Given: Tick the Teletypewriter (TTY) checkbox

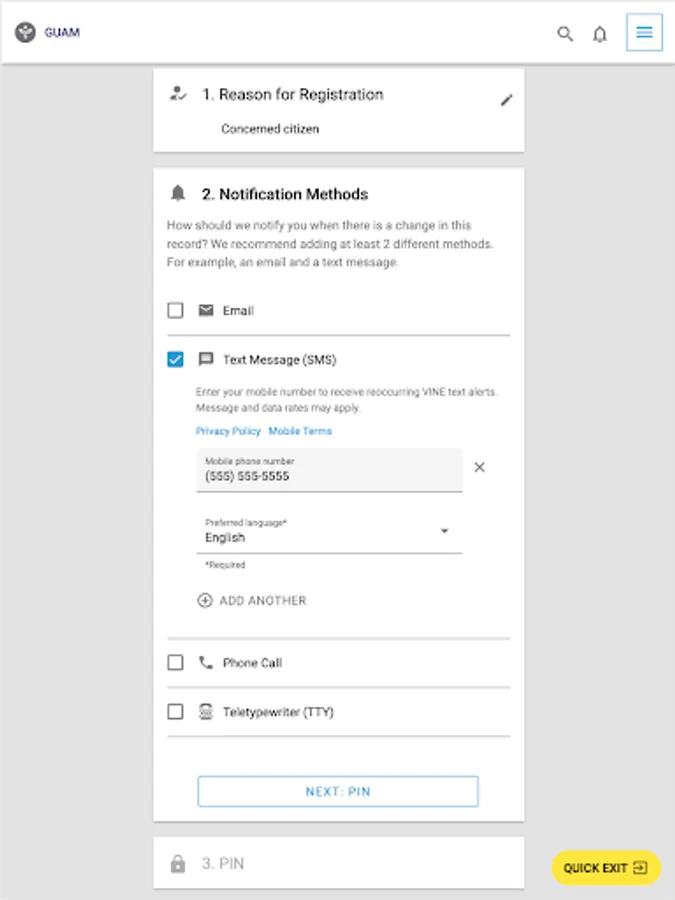Looking at the screenshot, I should [176, 712].
